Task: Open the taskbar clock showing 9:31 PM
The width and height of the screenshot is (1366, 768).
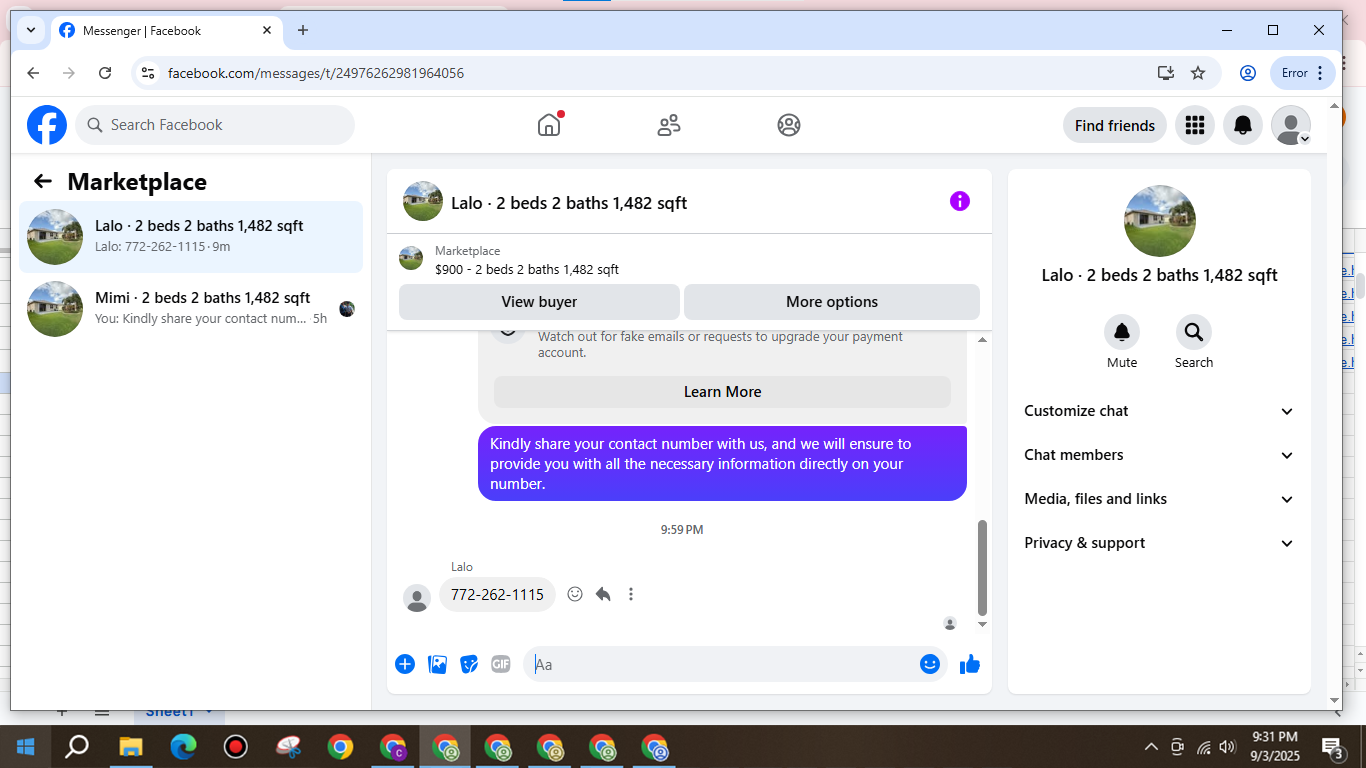Action: click(1274, 747)
